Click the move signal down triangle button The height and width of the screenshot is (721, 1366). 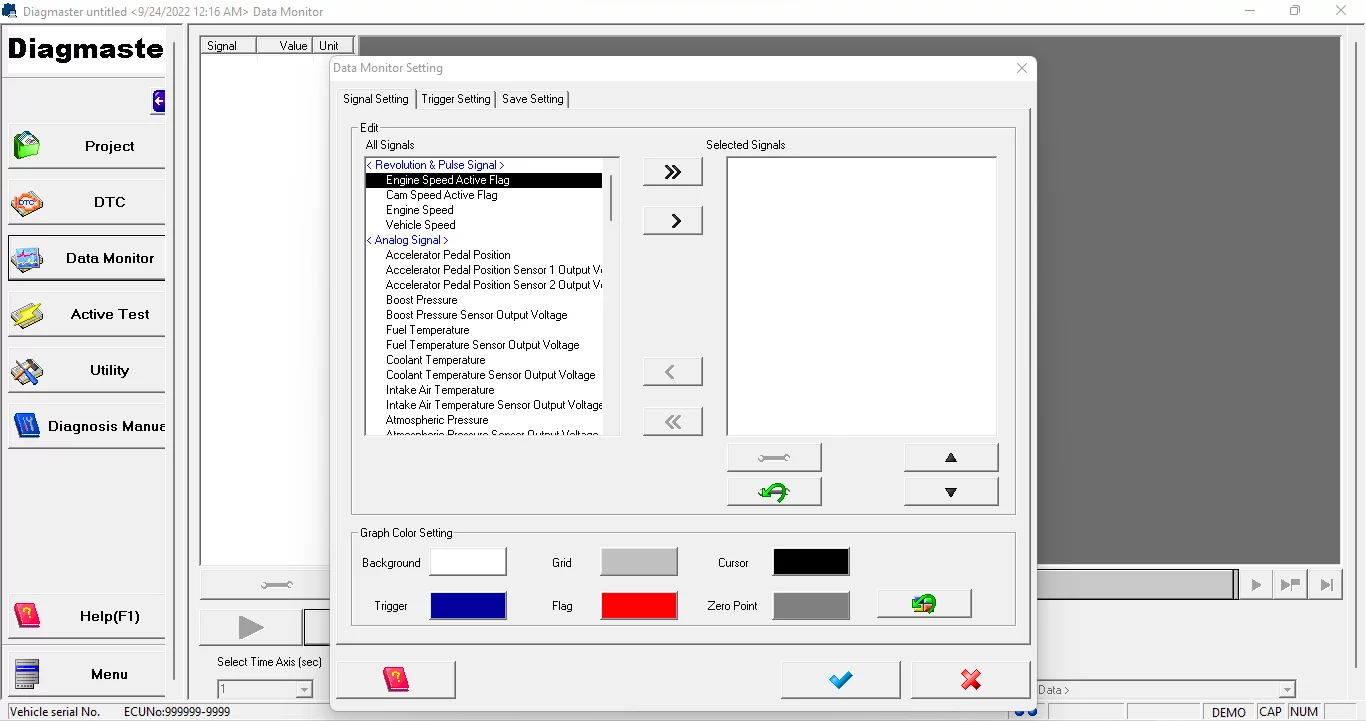[950, 492]
